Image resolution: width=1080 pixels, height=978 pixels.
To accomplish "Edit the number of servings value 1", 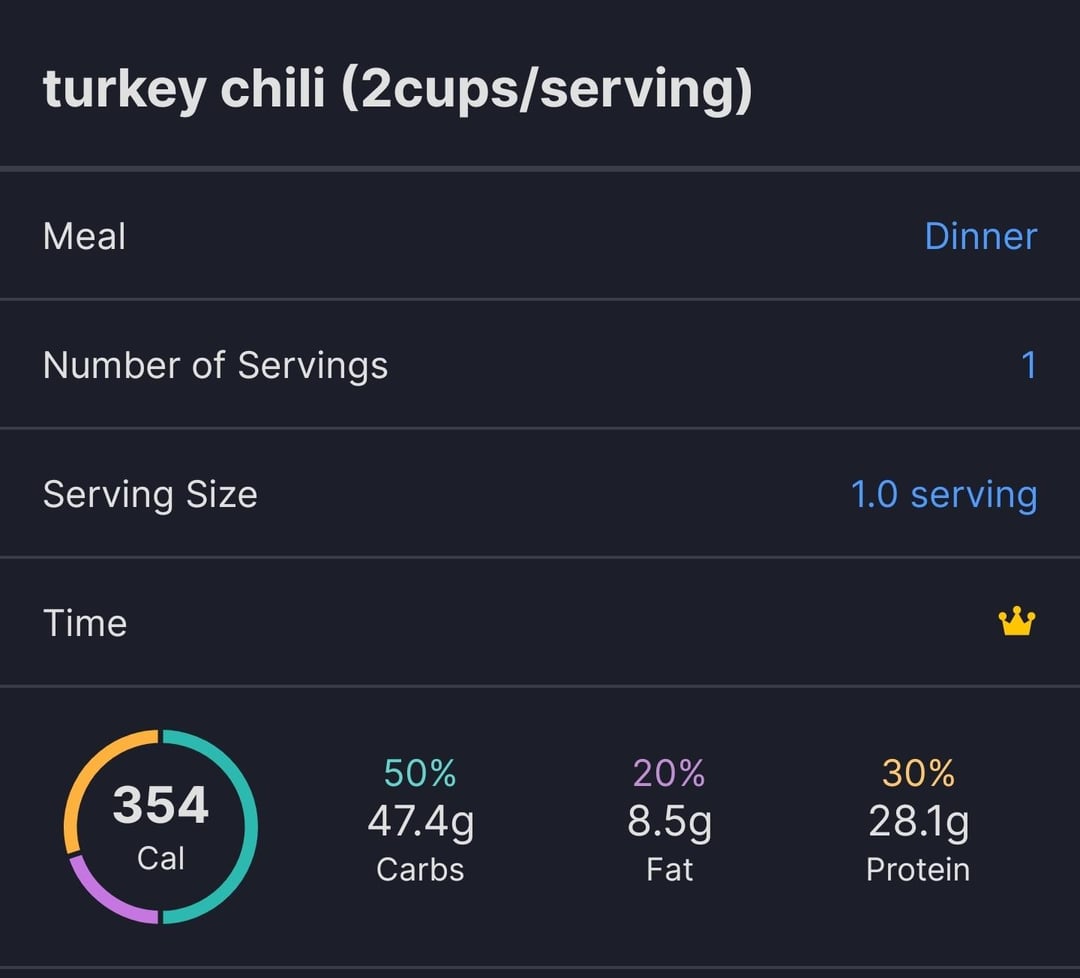I will 1028,365.
